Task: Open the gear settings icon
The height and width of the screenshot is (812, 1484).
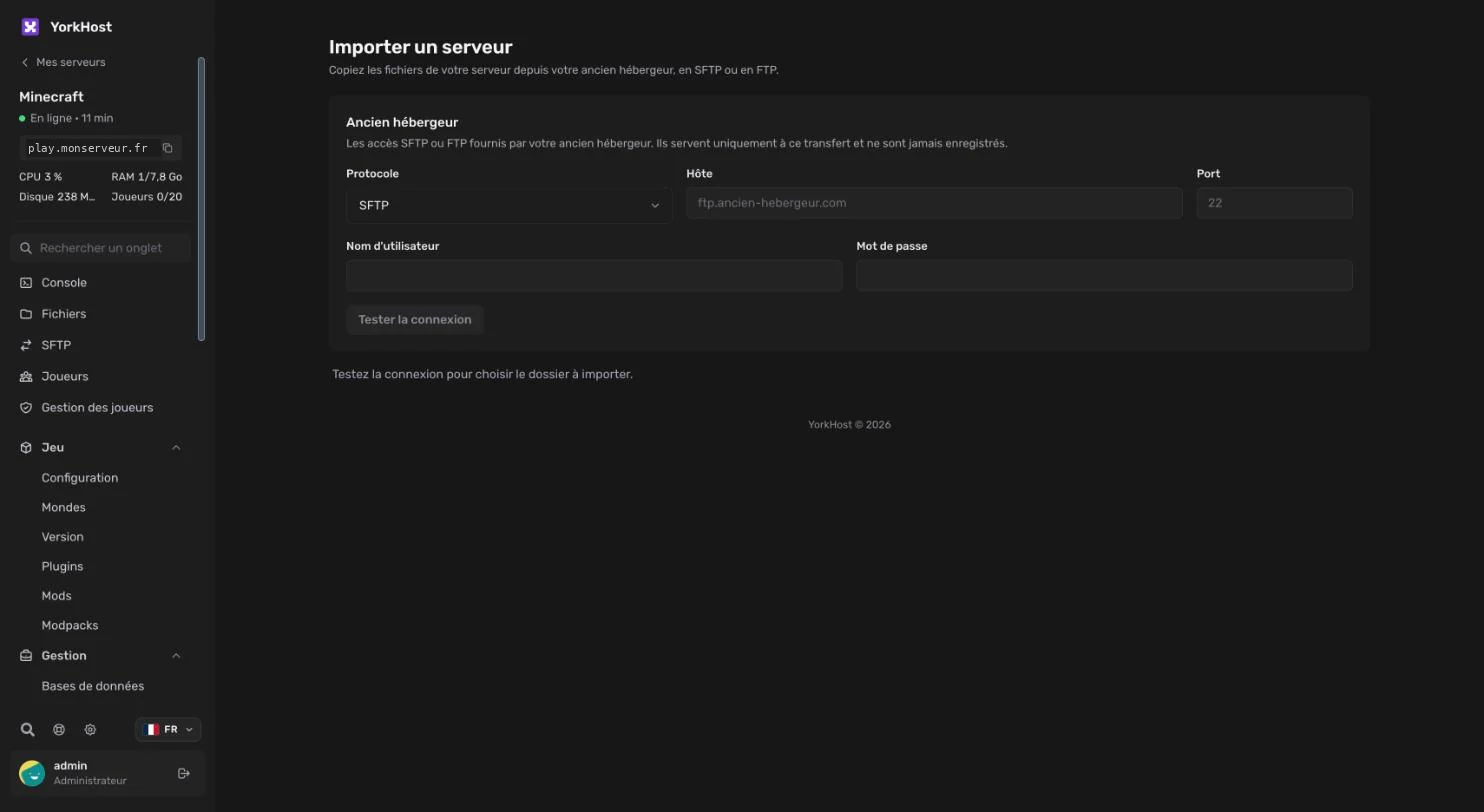Action: [90, 730]
